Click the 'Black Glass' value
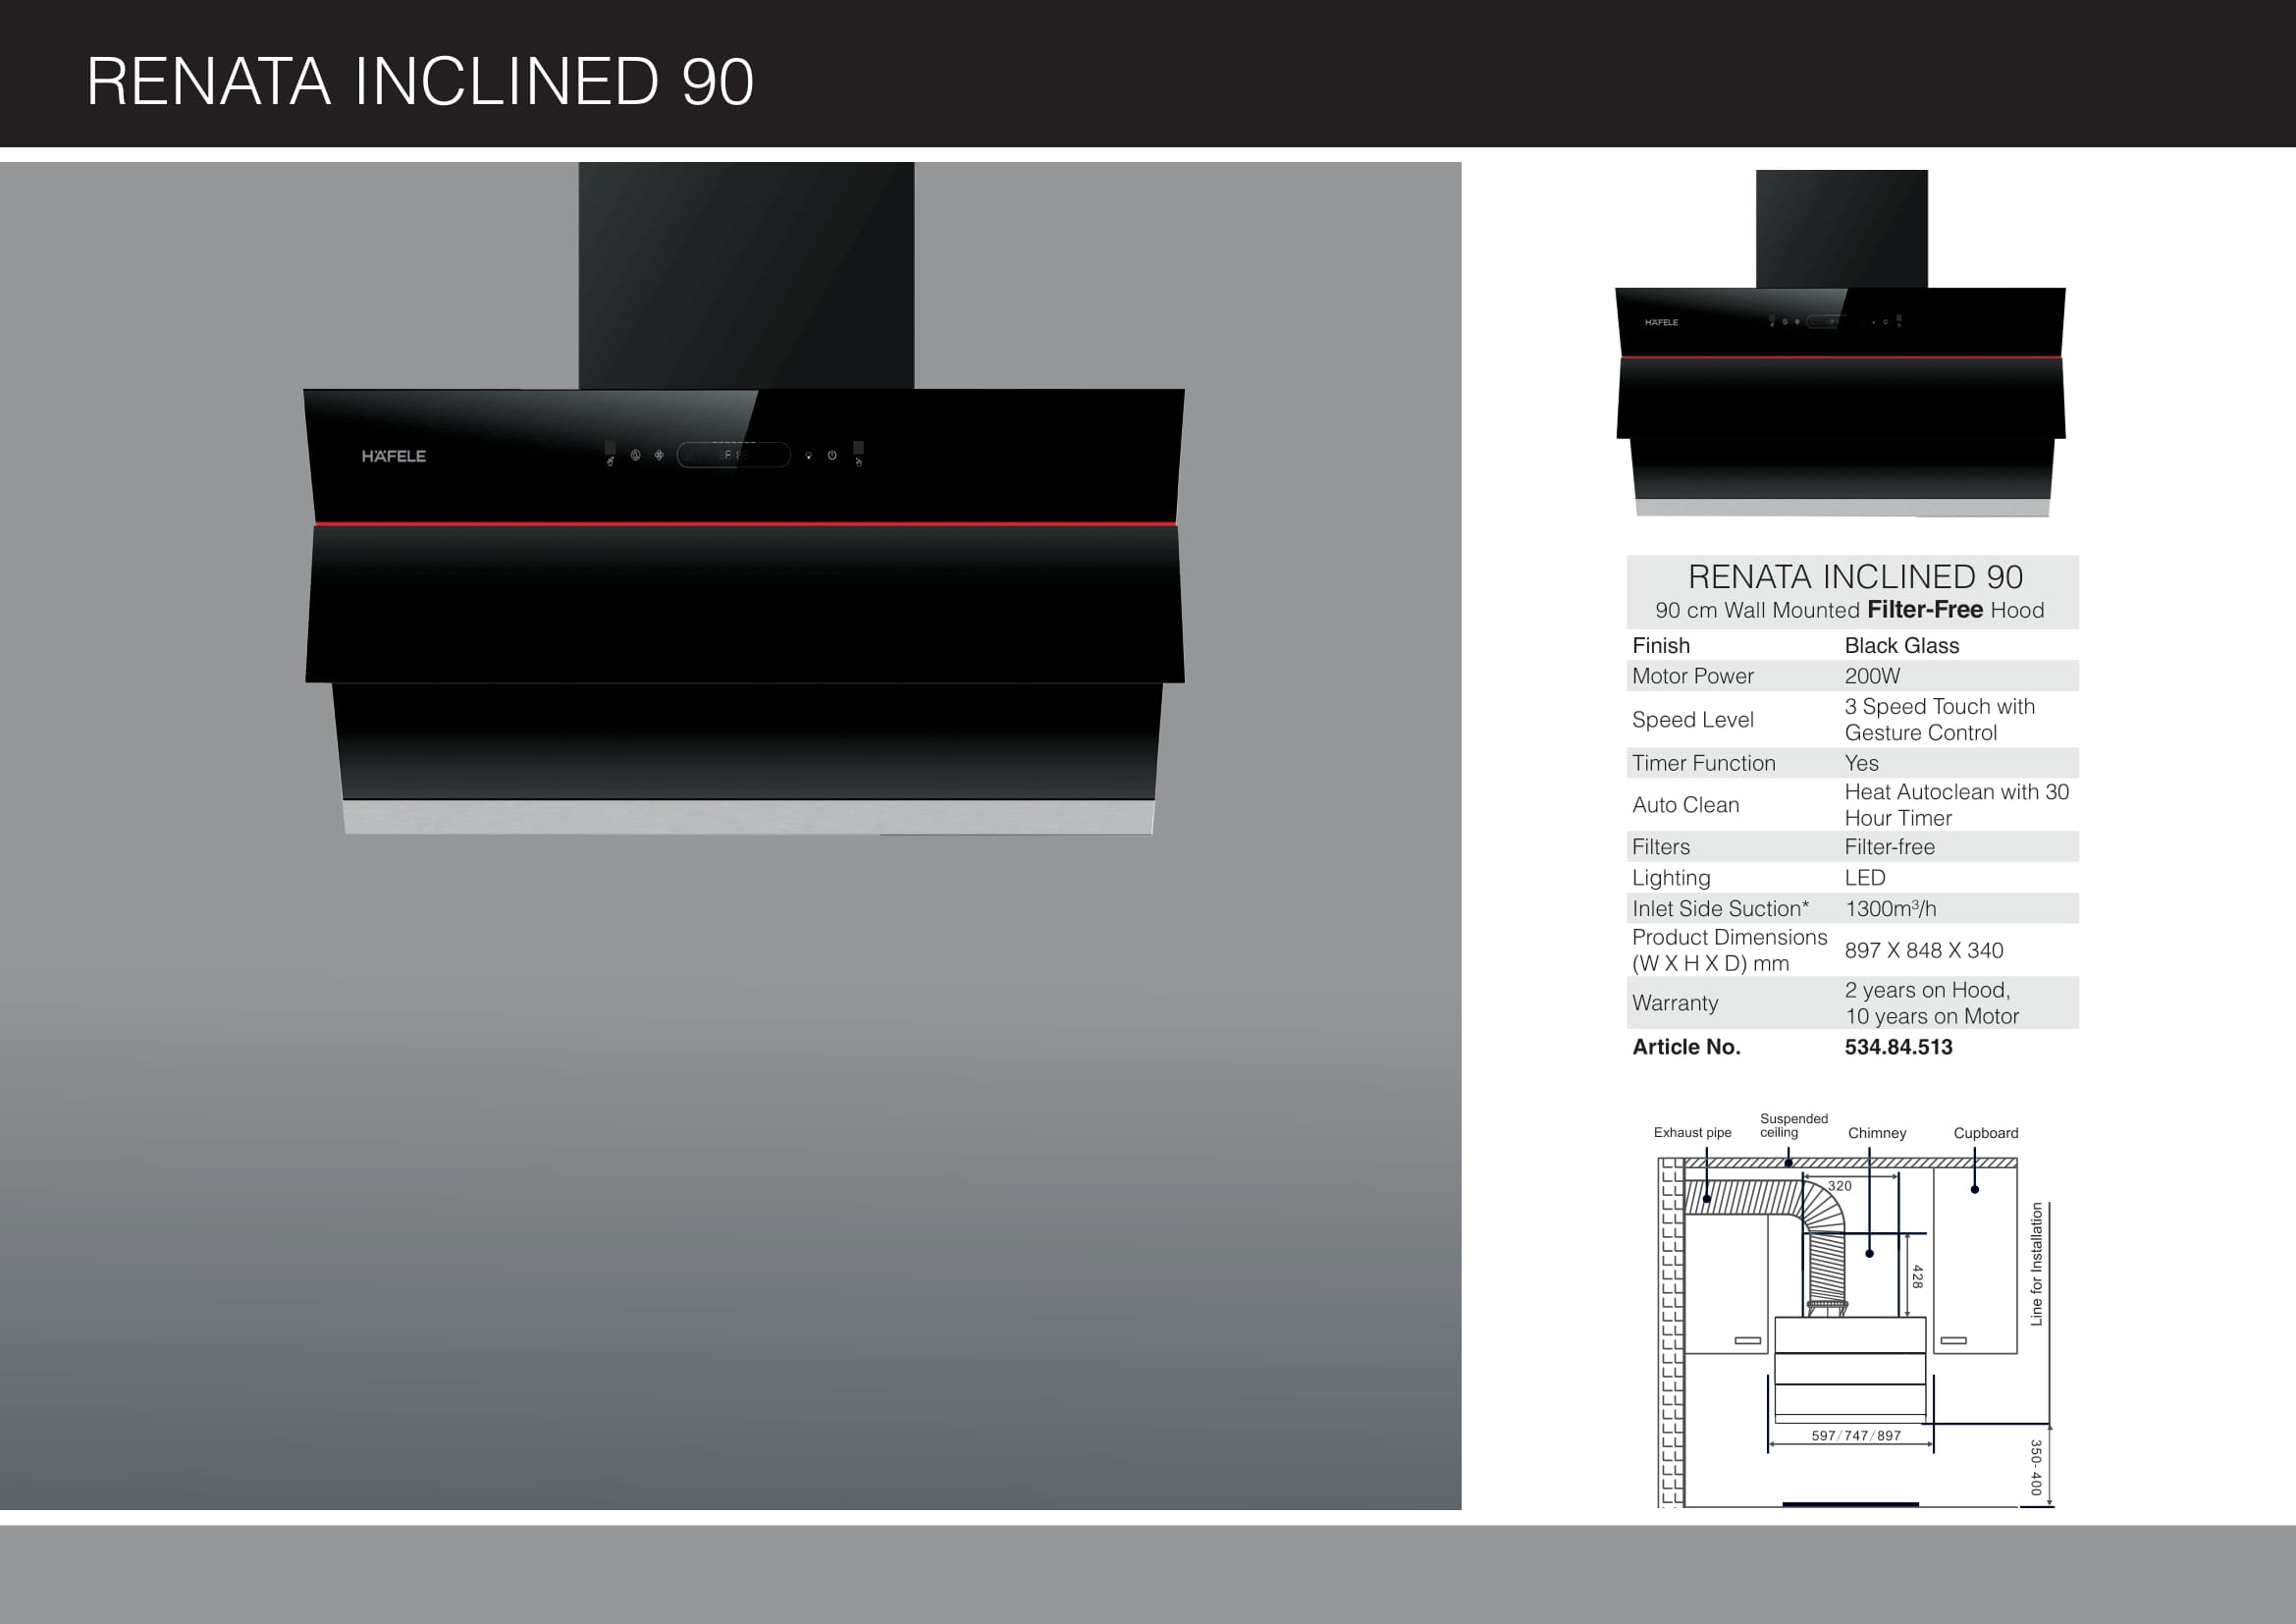 tap(1902, 646)
